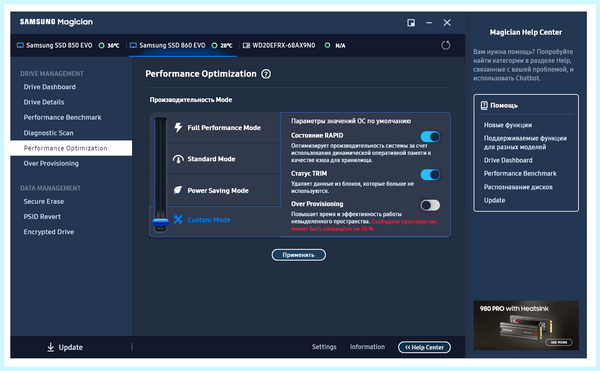Open the Performance Optimization help question mark
This screenshot has width=600, height=371.
pyautogui.click(x=266, y=74)
